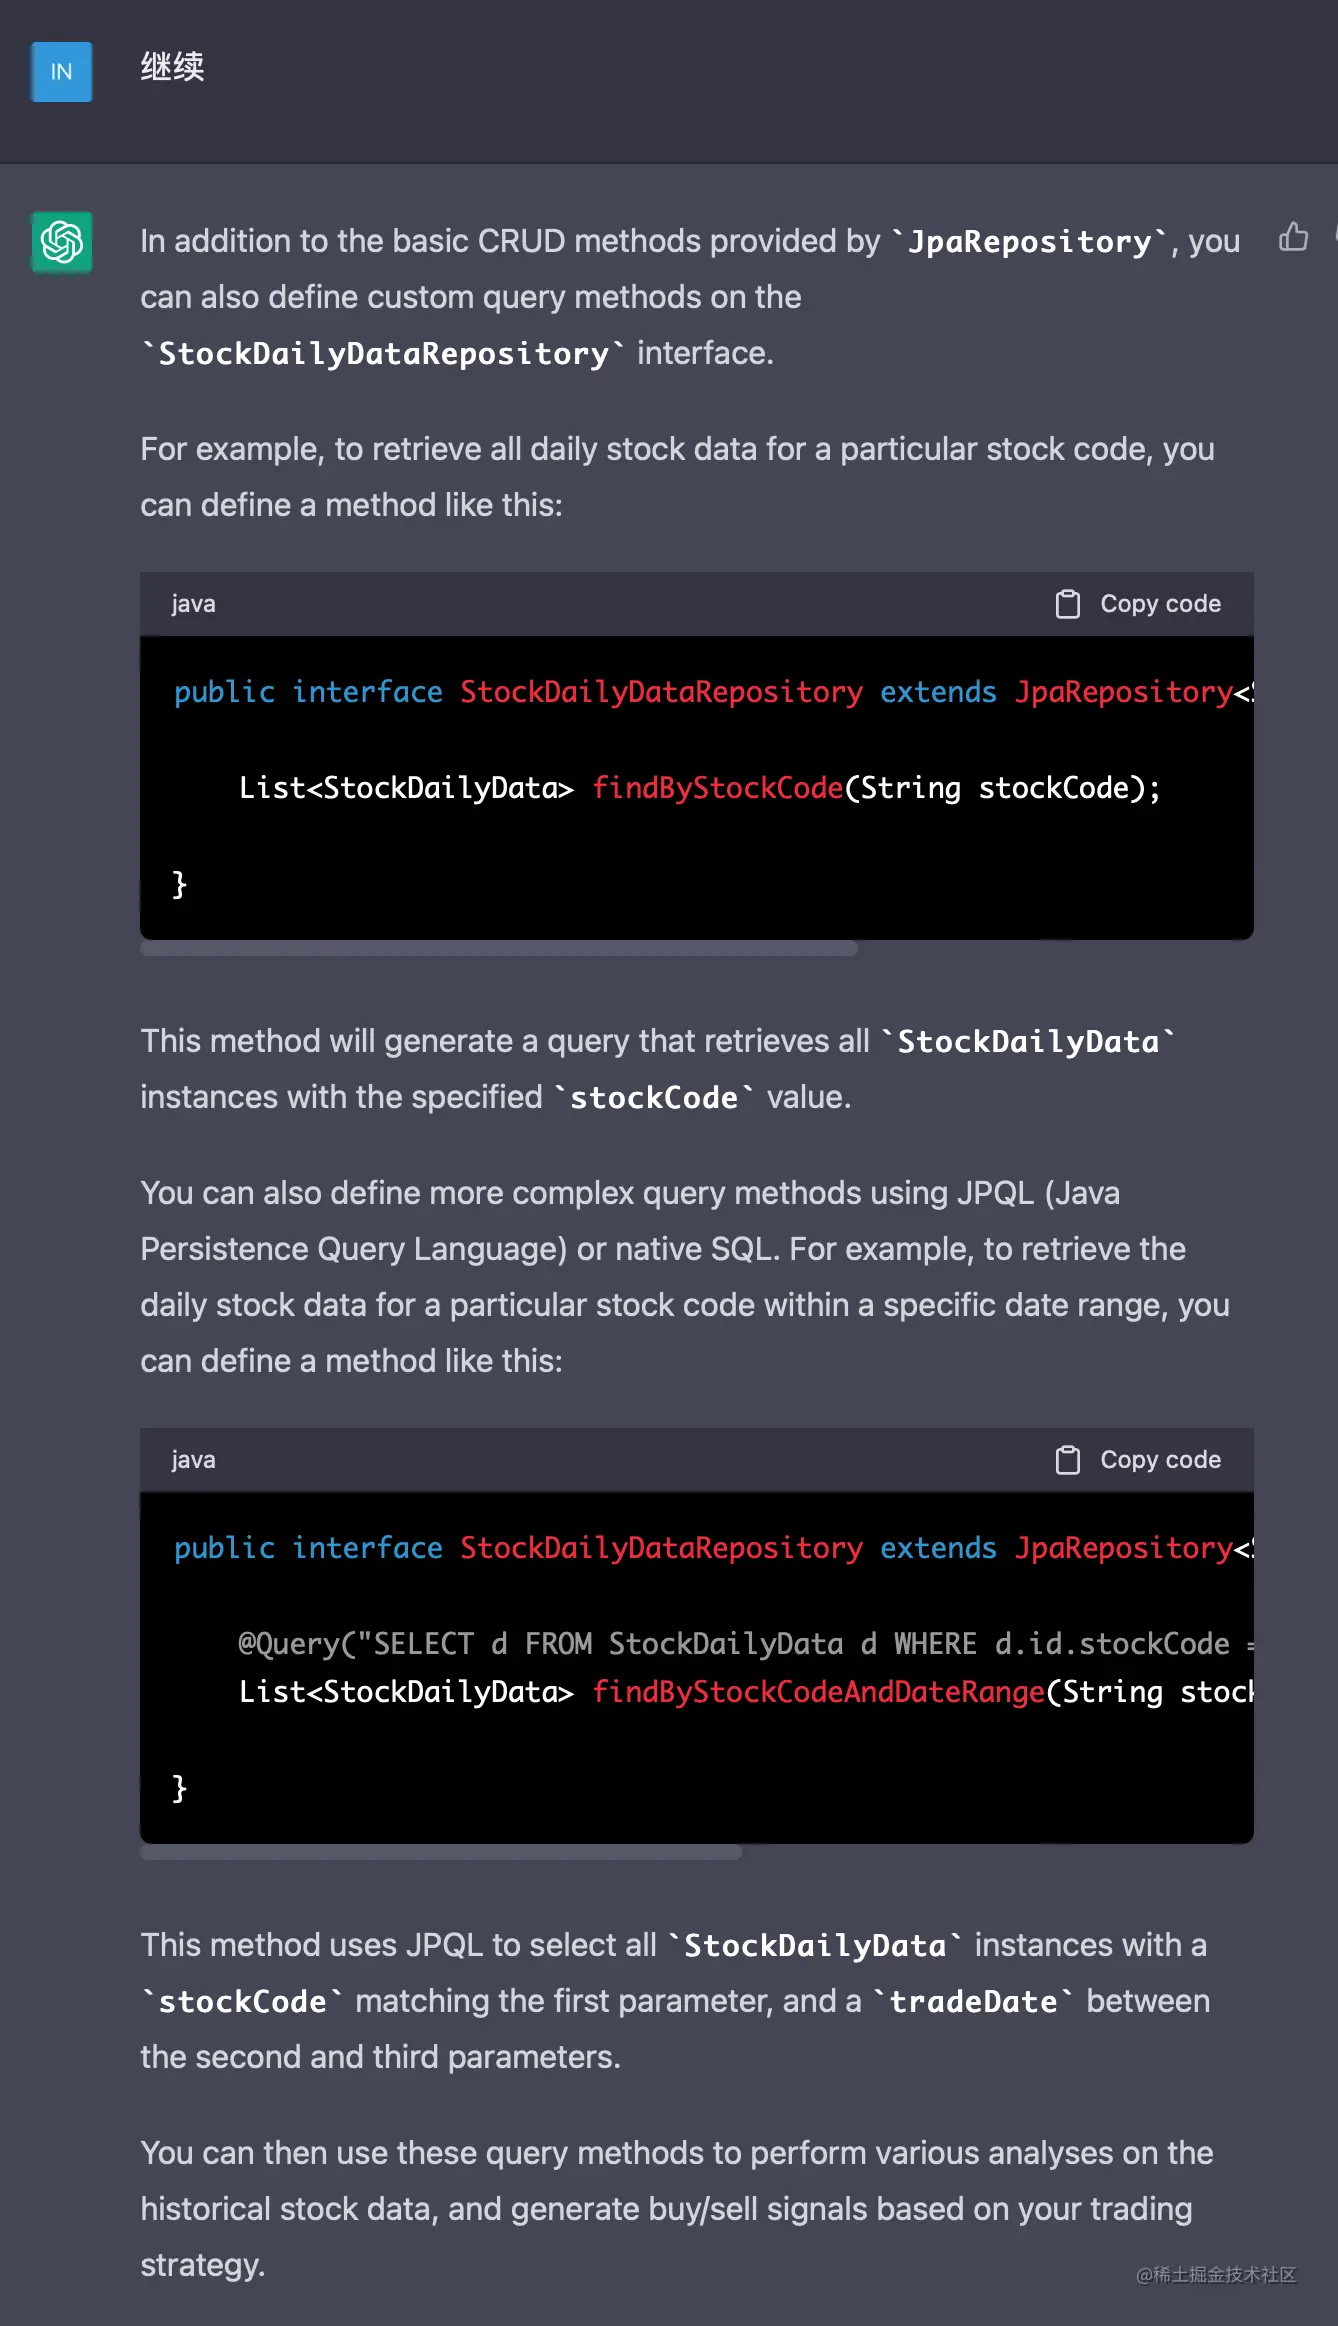Image resolution: width=1338 pixels, height=2326 pixels.
Task: Click the horizontal scrollbar under the first code block
Action: click(x=497, y=950)
